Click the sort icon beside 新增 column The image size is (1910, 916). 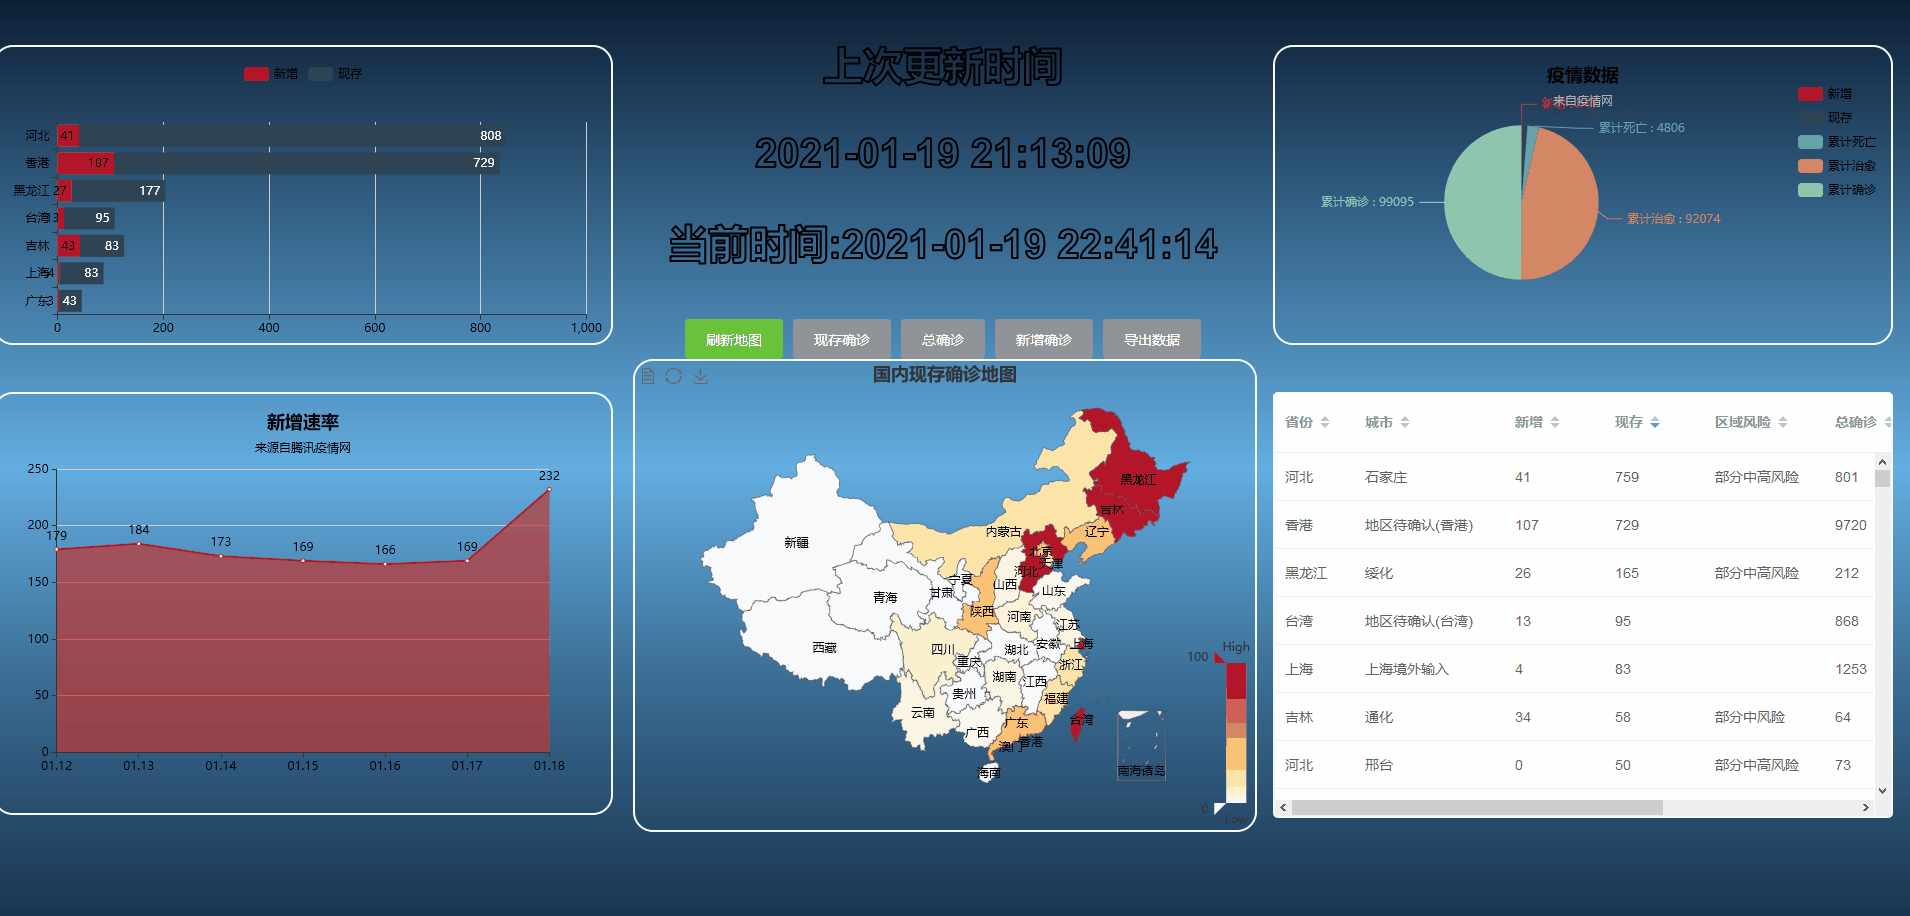click(1555, 422)
